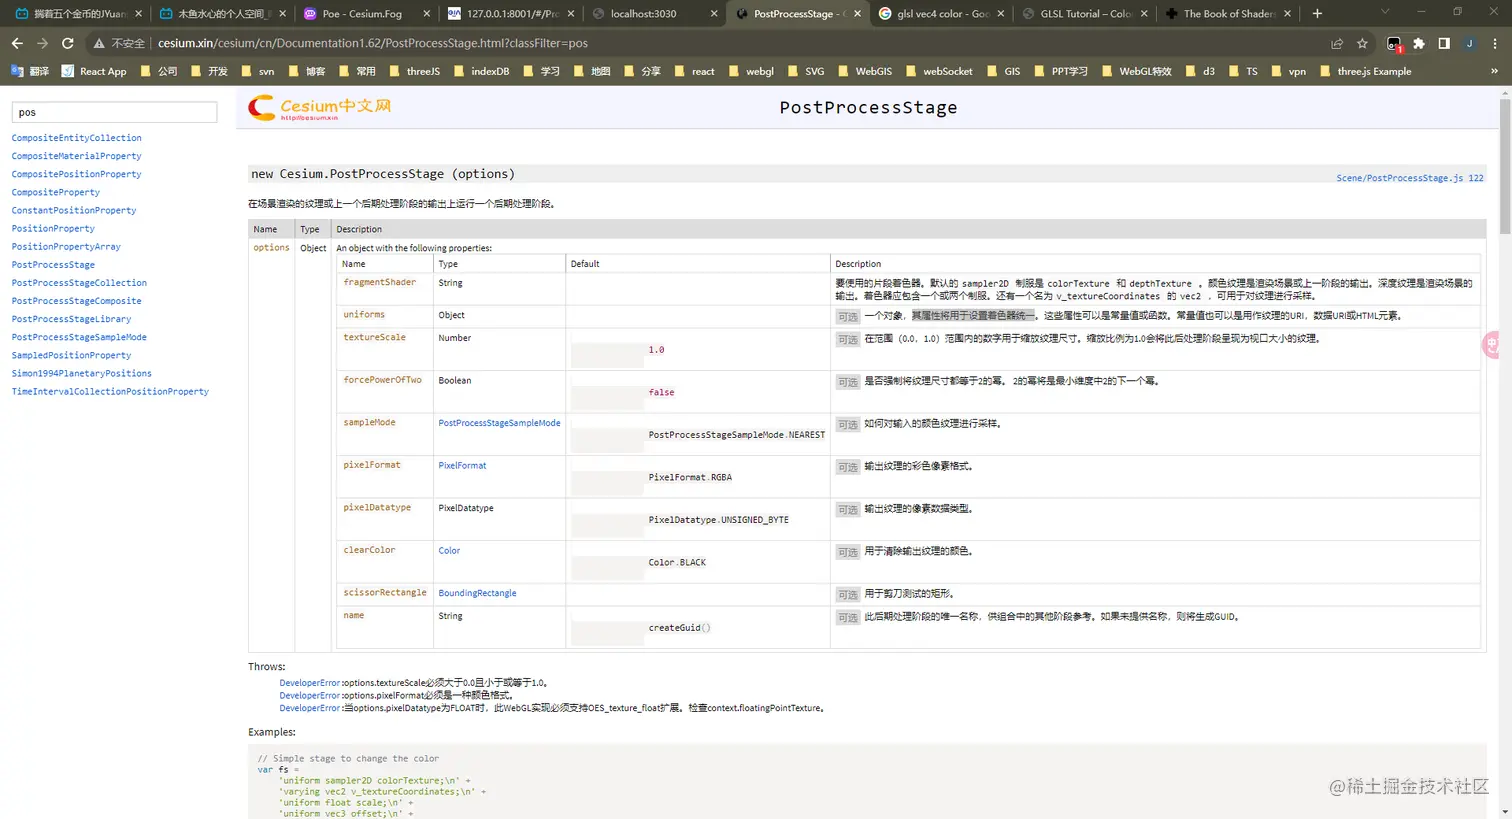
Task: Open Simon1994PlanetaryPositions in sidebar
Action: click(x=81, y=373)
